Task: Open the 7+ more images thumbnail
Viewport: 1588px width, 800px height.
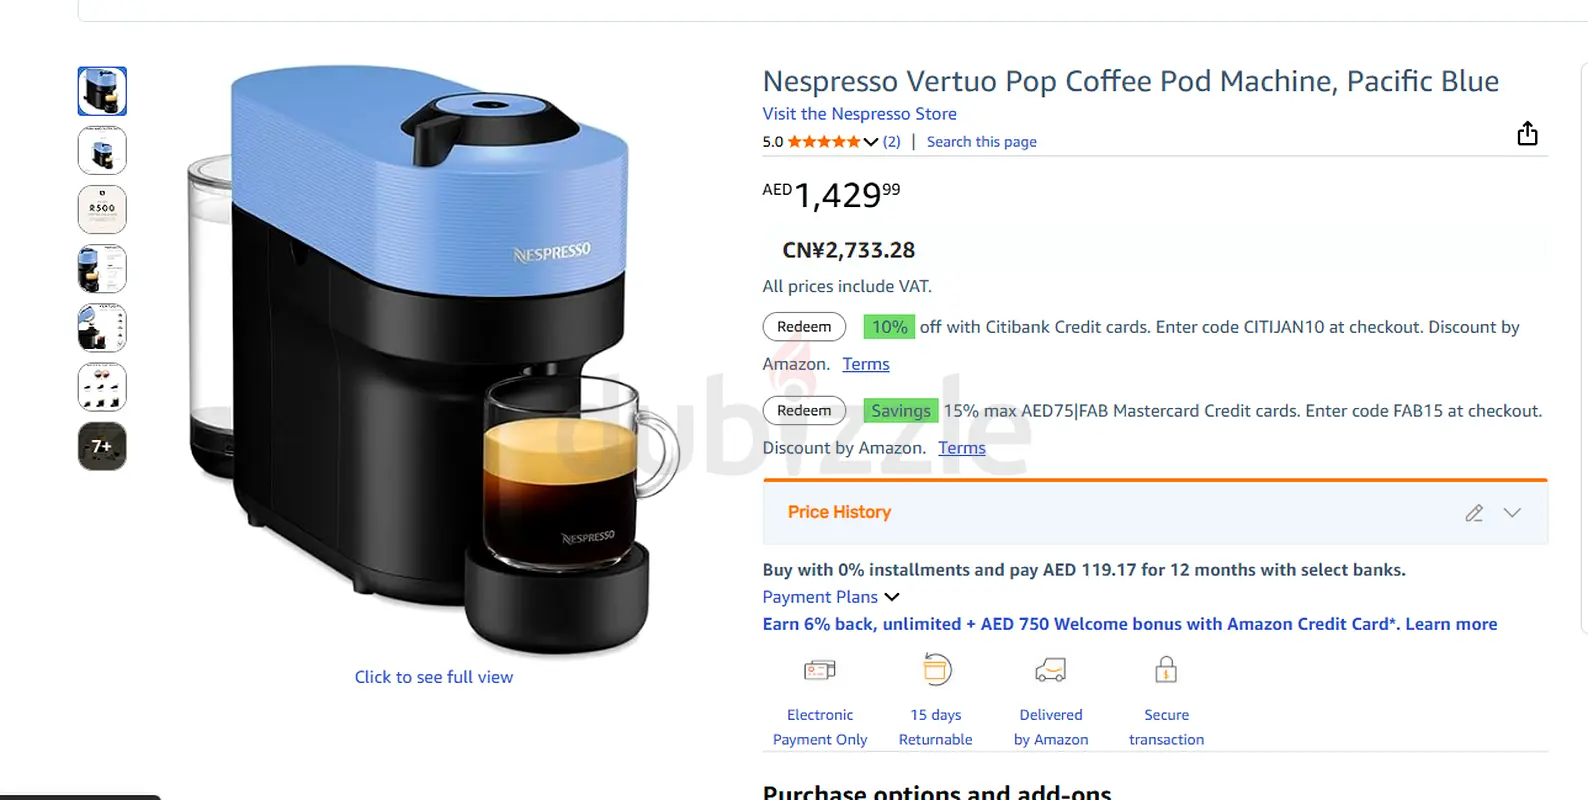Action: click(x=102, y=446)
